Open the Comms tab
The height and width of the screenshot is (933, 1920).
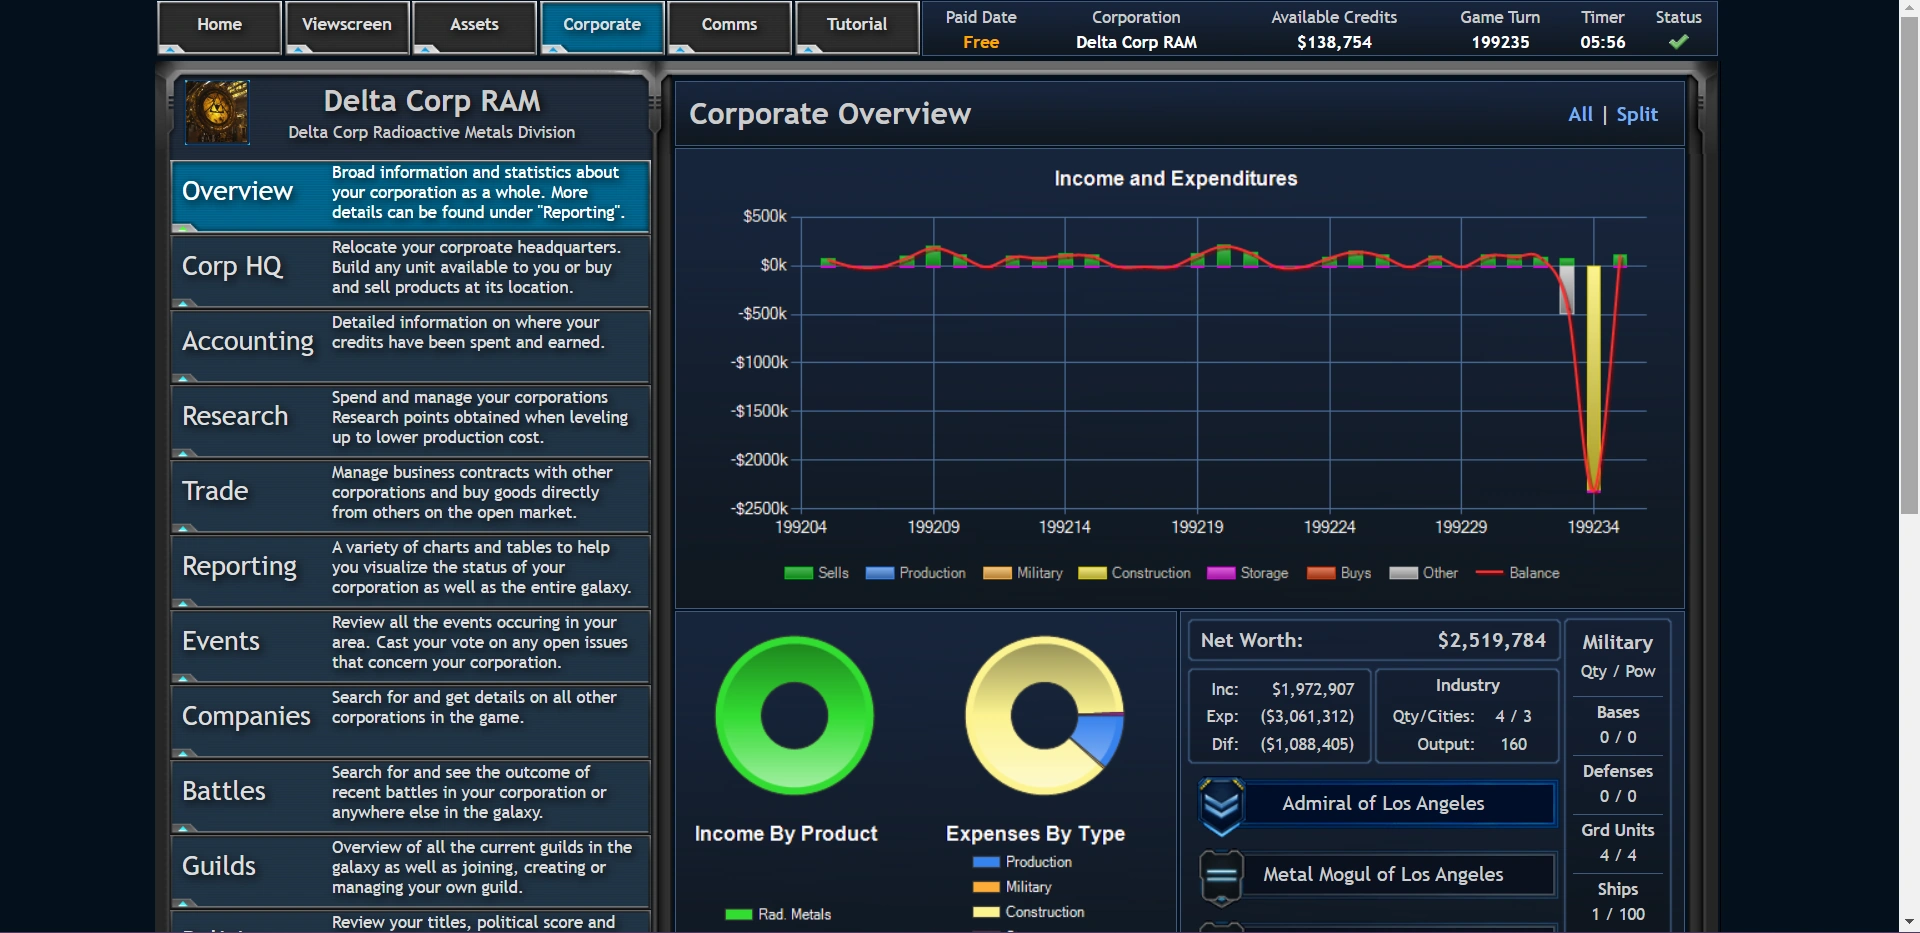coord(729,25)
